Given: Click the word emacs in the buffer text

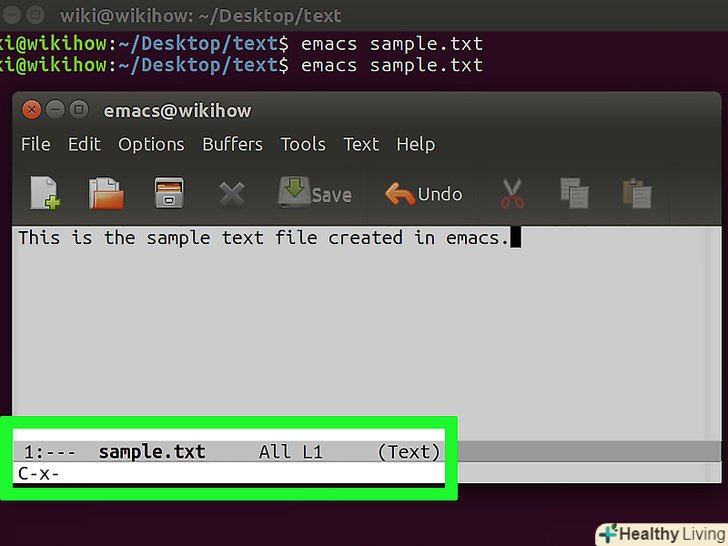Looking at the screenshot, I should [473, 238].
